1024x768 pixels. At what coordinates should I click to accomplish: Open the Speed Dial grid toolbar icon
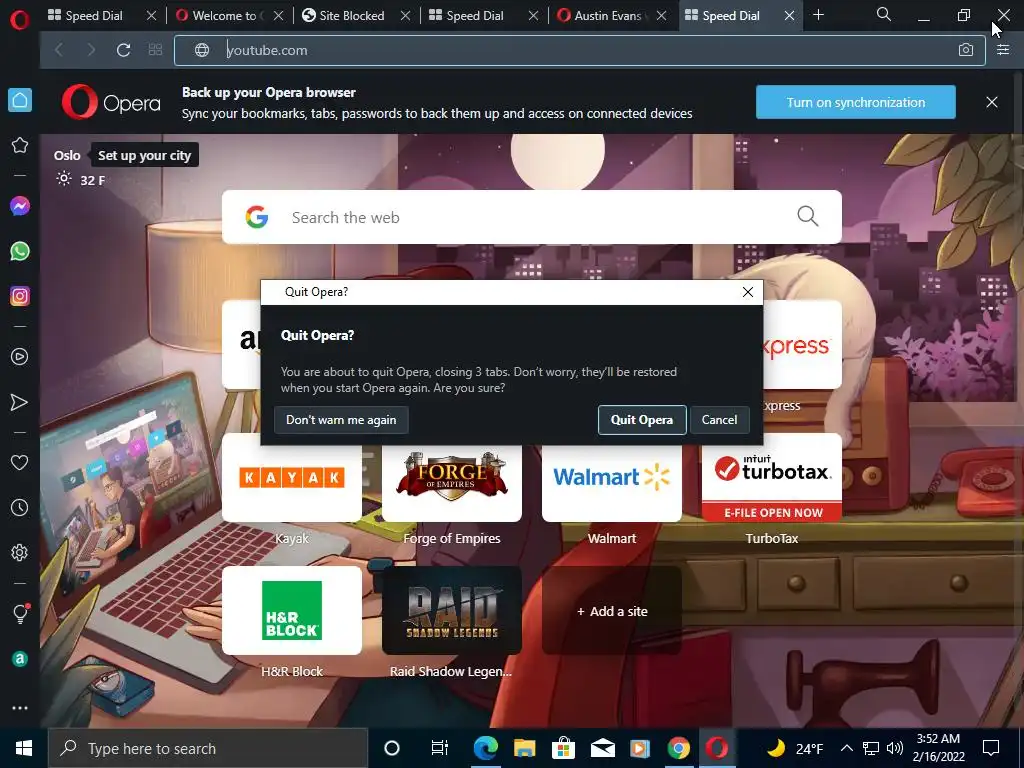coord(155,50)
